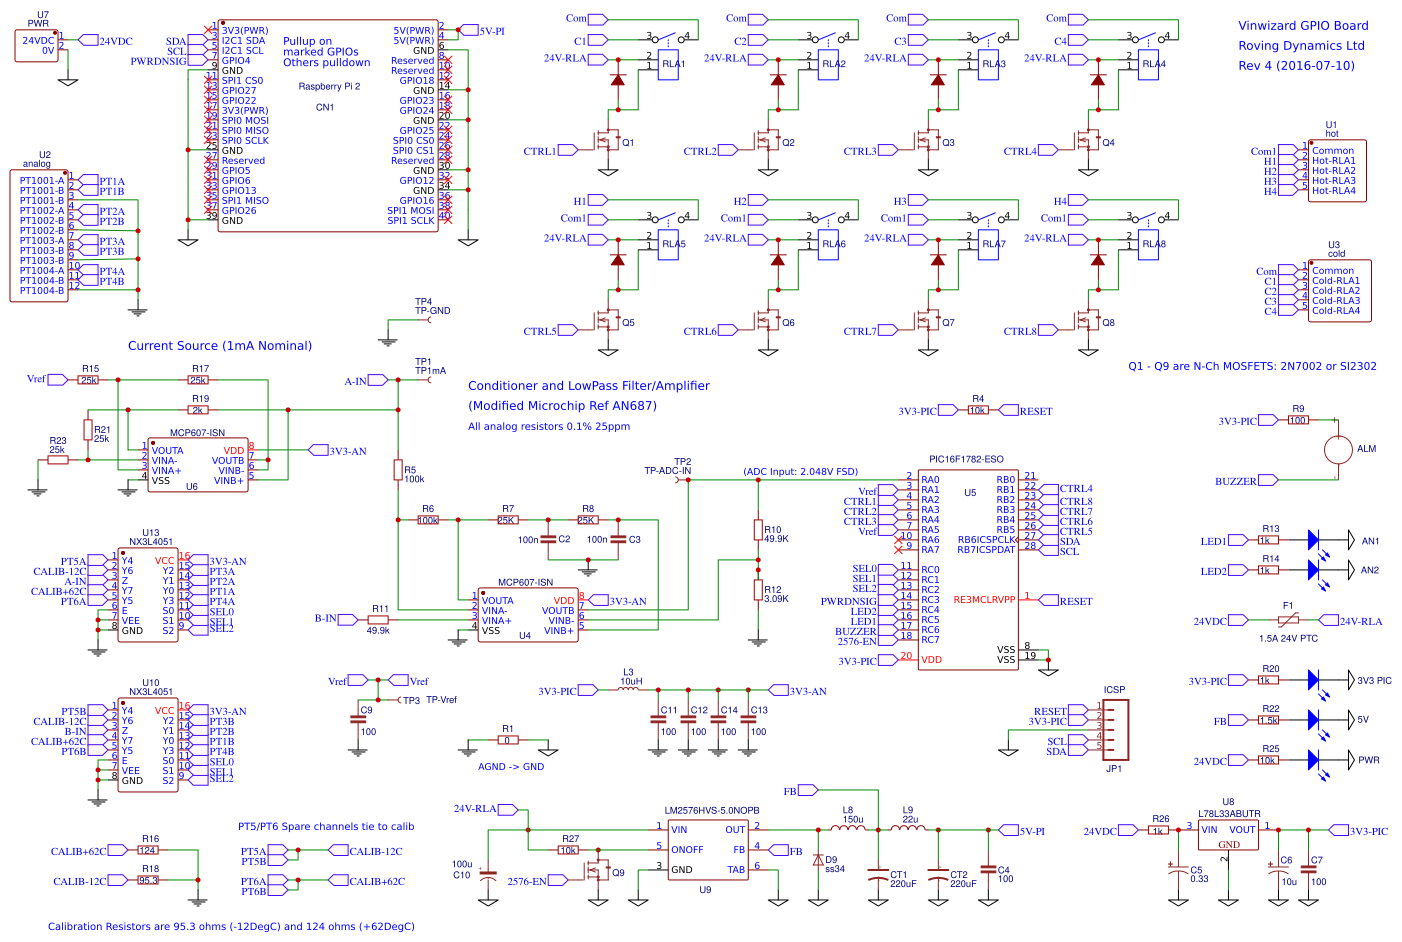Select the U4 MCP607-ISN op-amp block

pyautogui.click(x=528, y=614)
